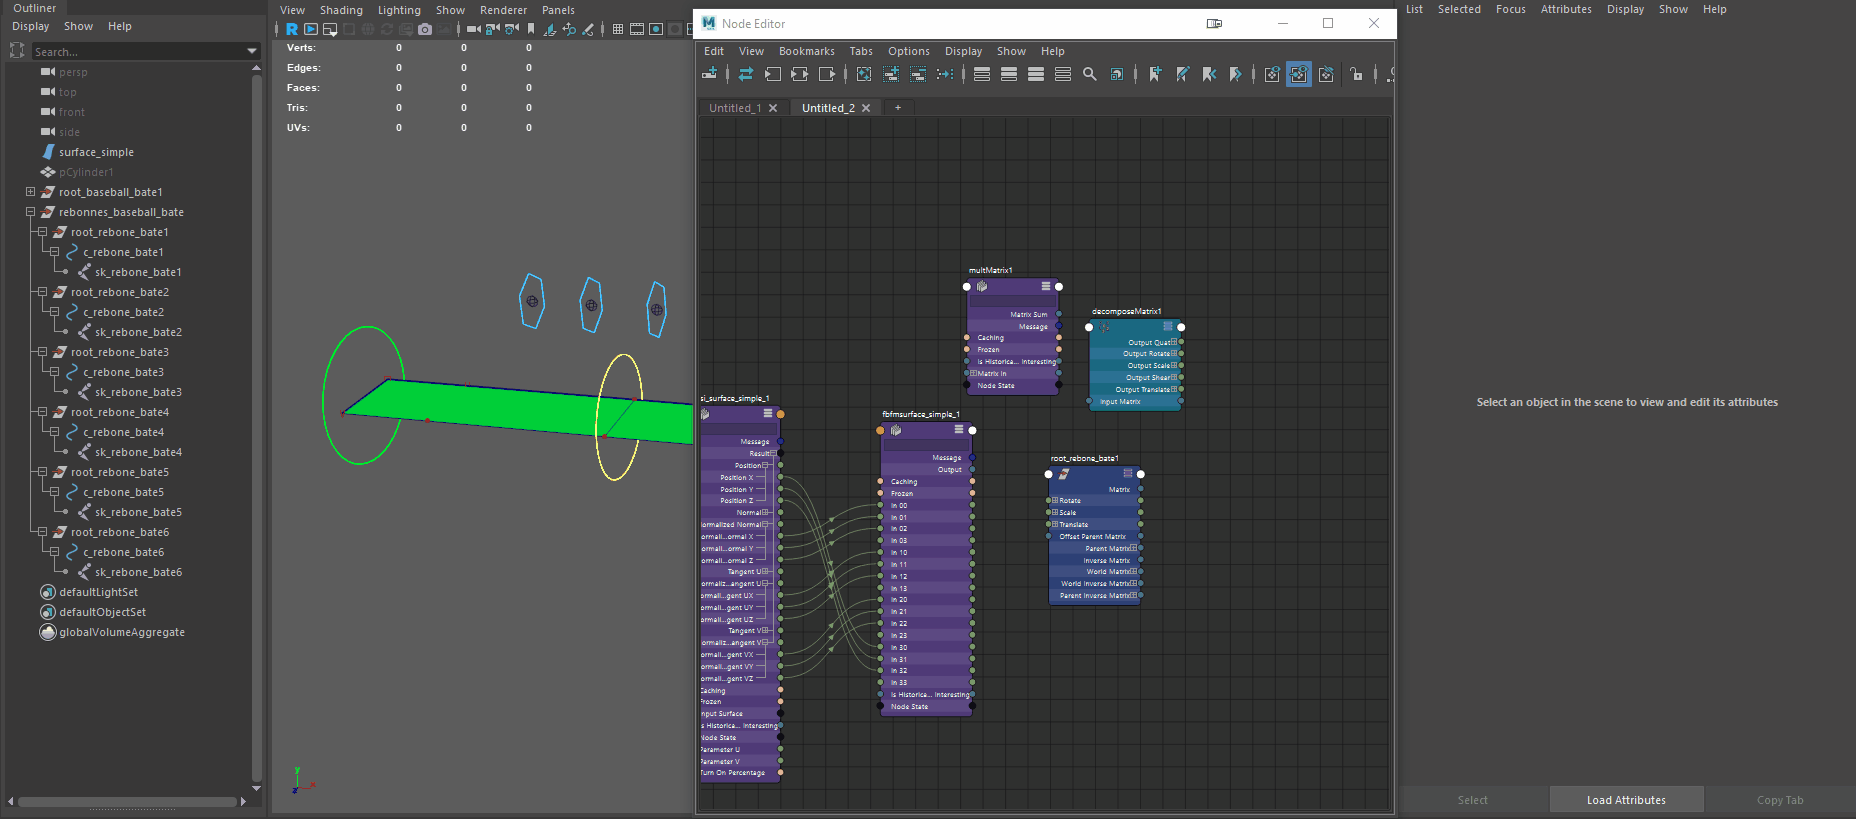Image resolution: width=1856 pixels, height=819 pixels.
Task: Click select camera icon in viewport
Action: (474, 29)
